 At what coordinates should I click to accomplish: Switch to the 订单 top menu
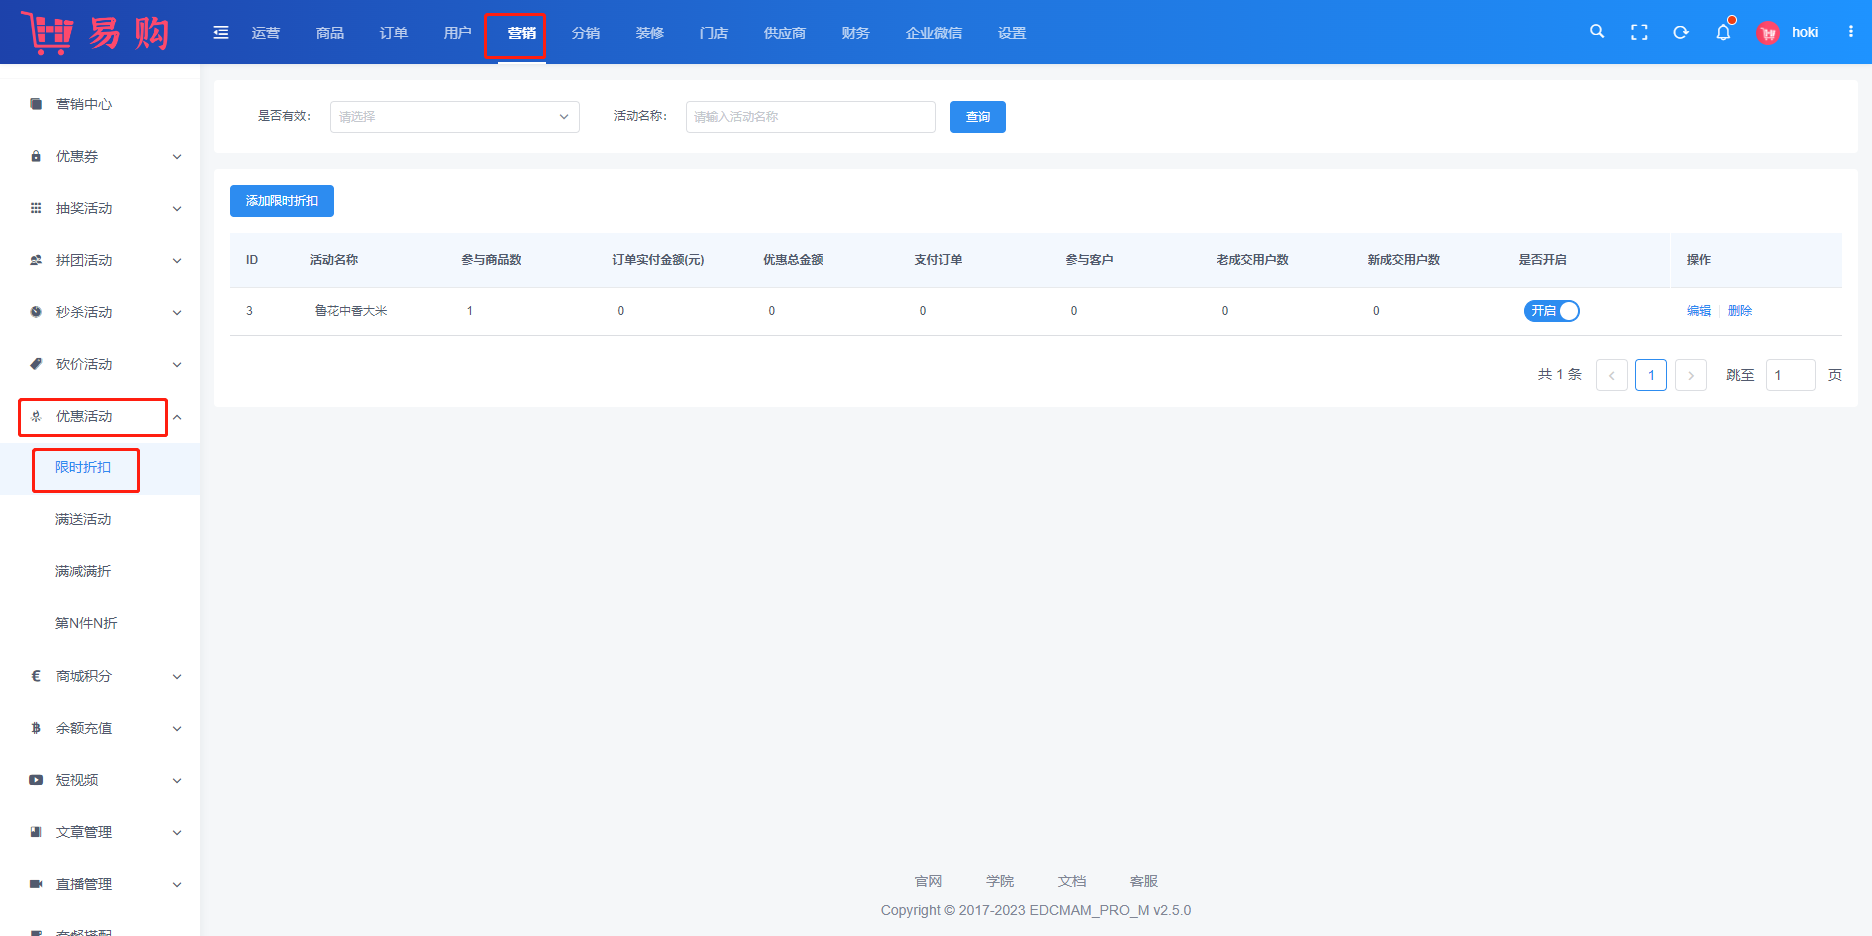point(393,33)
